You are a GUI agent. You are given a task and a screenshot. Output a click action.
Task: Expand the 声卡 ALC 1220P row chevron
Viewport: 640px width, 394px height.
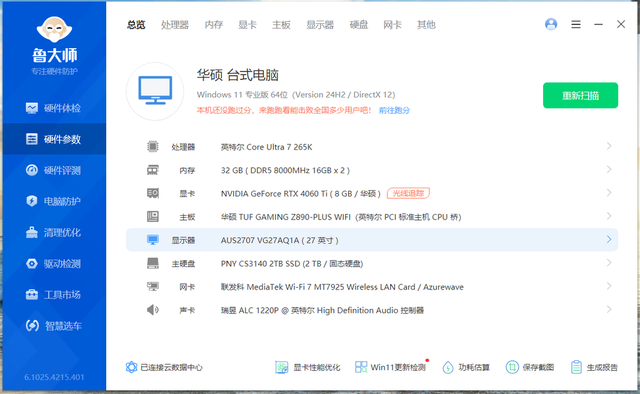pyautogui.click(x=609, y=309)
